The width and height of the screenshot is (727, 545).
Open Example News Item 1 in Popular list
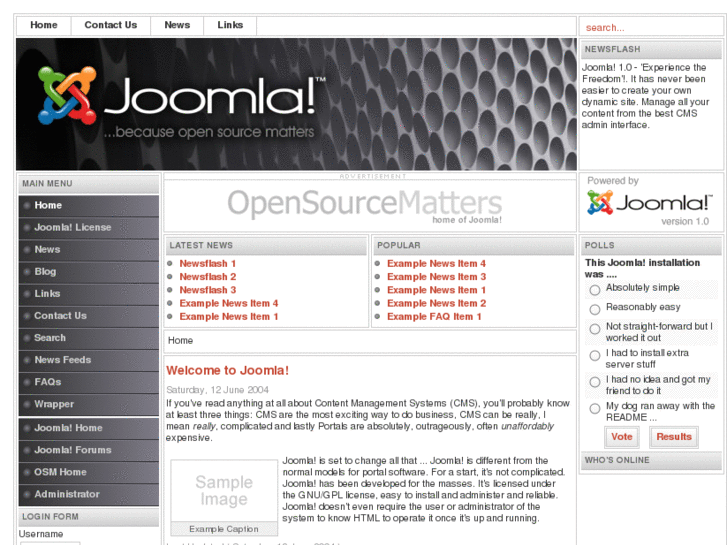tap(436, 290)
